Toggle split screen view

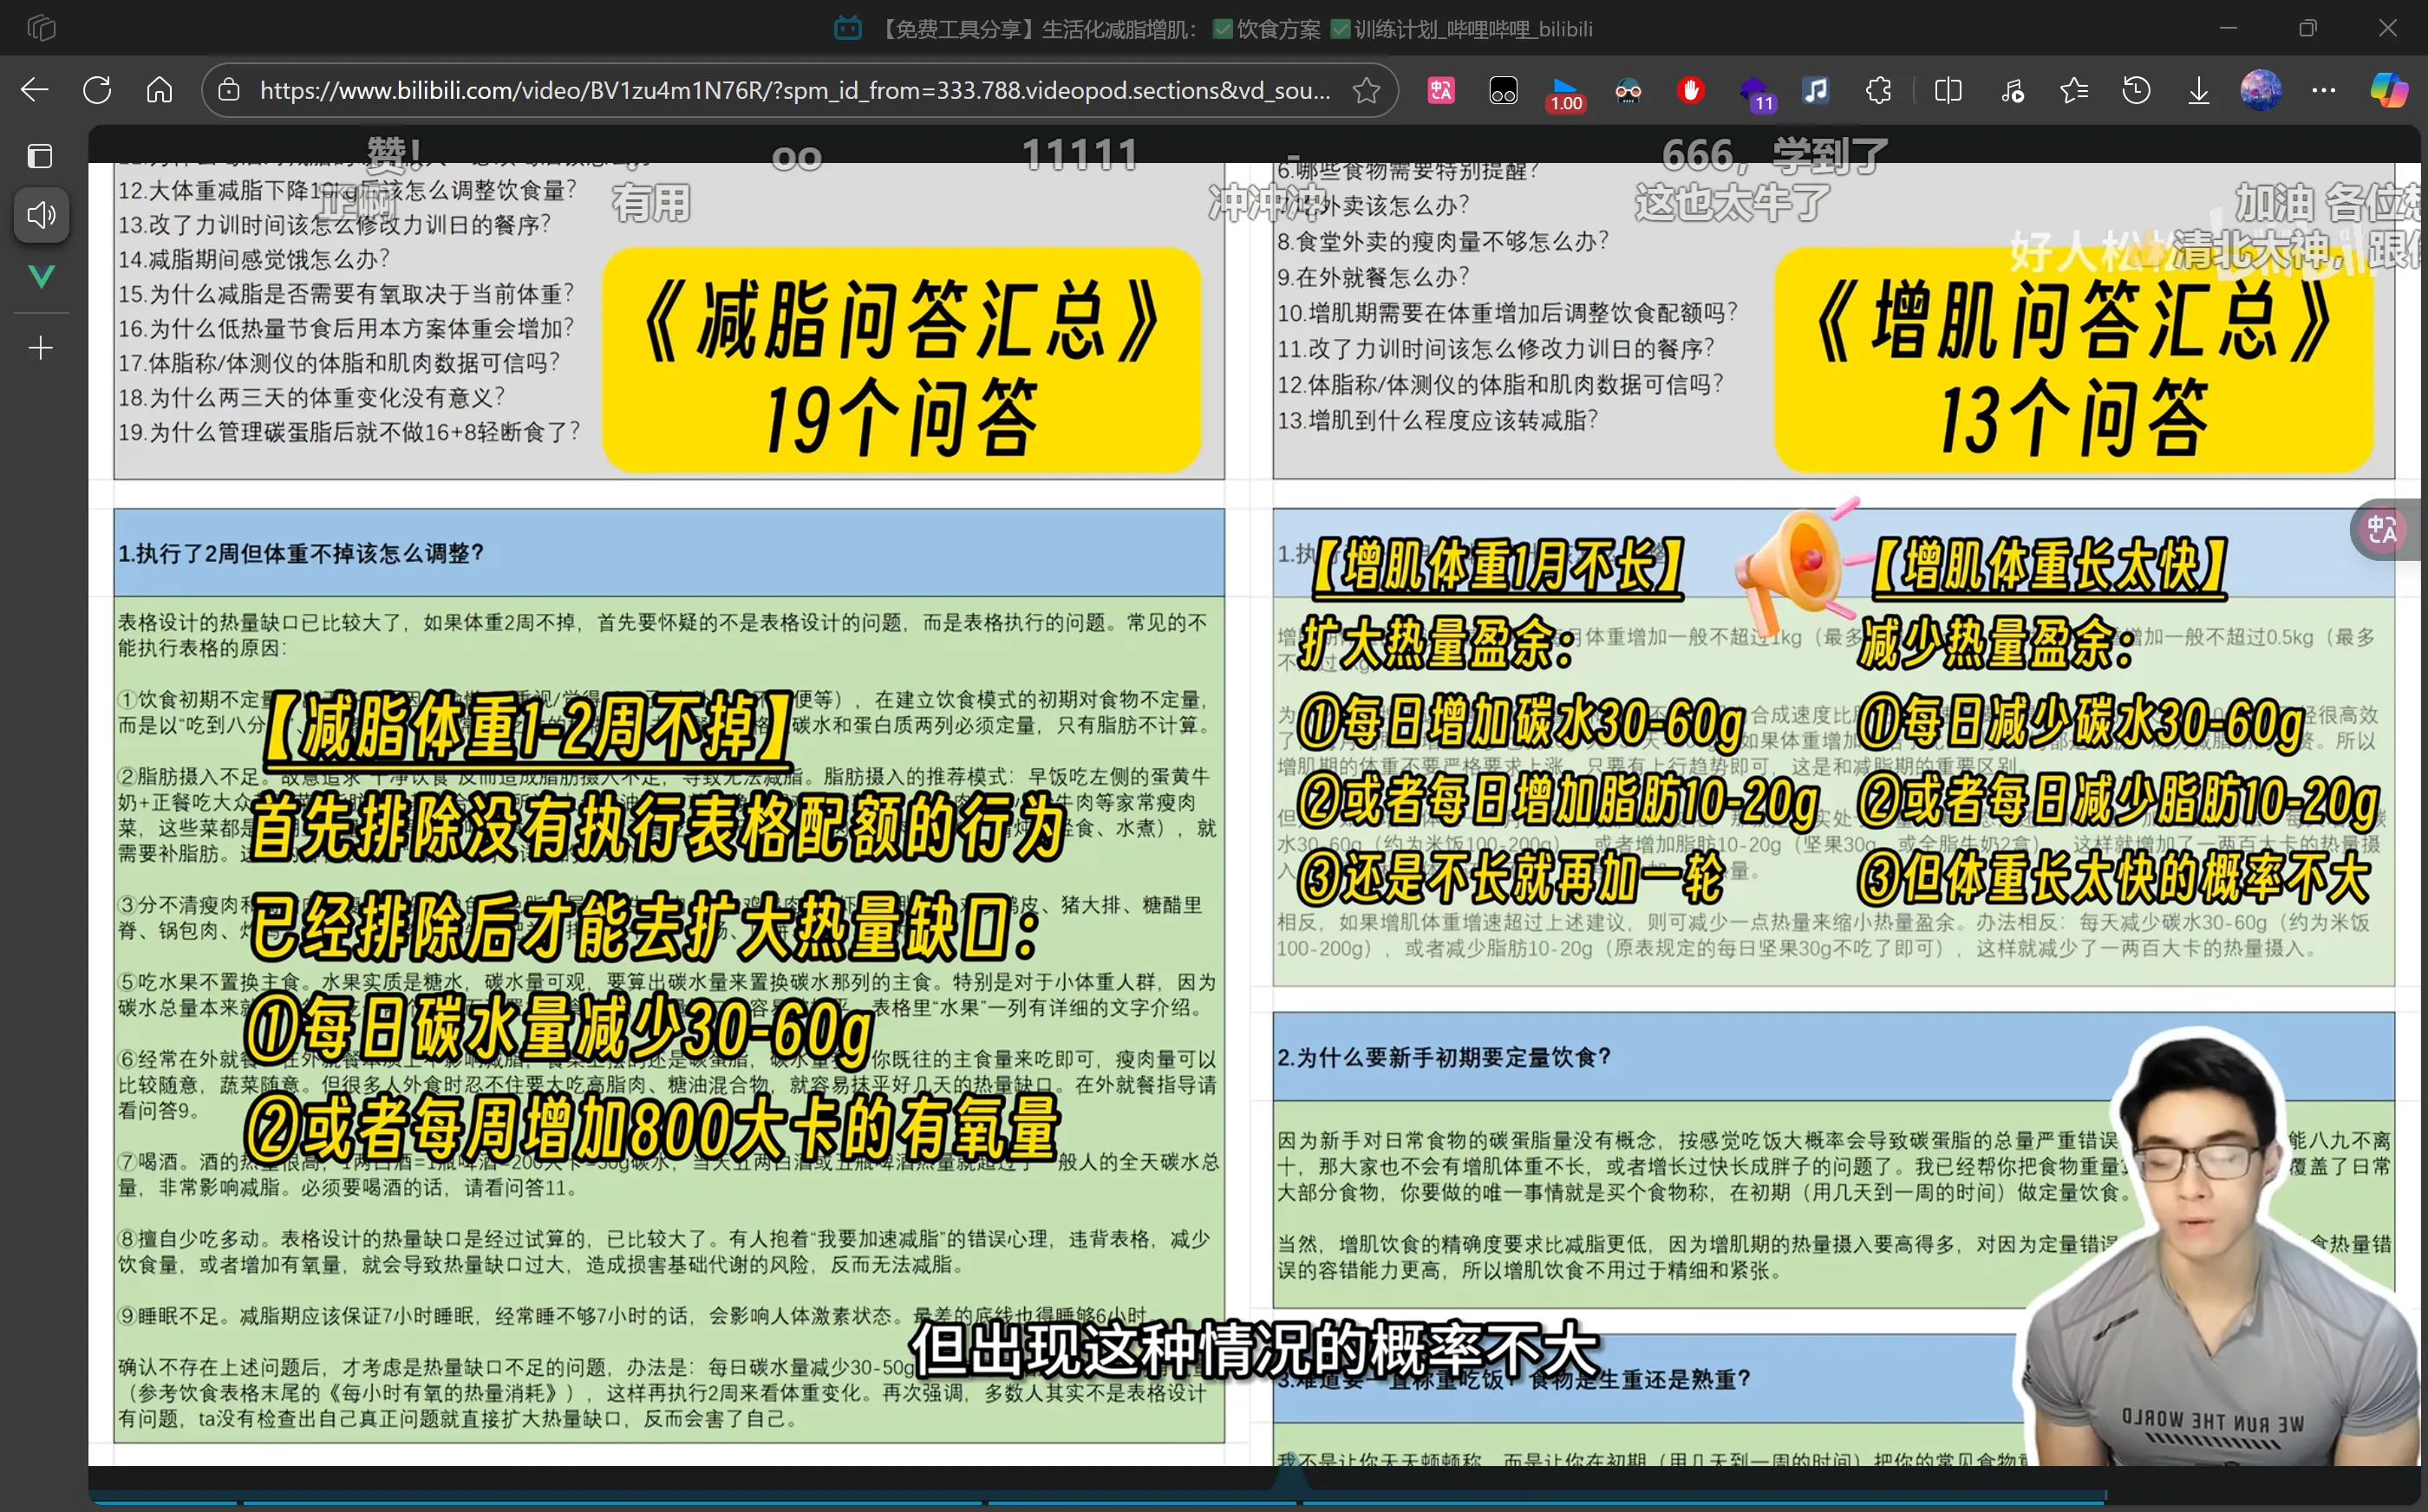[x=1948, y=91]
